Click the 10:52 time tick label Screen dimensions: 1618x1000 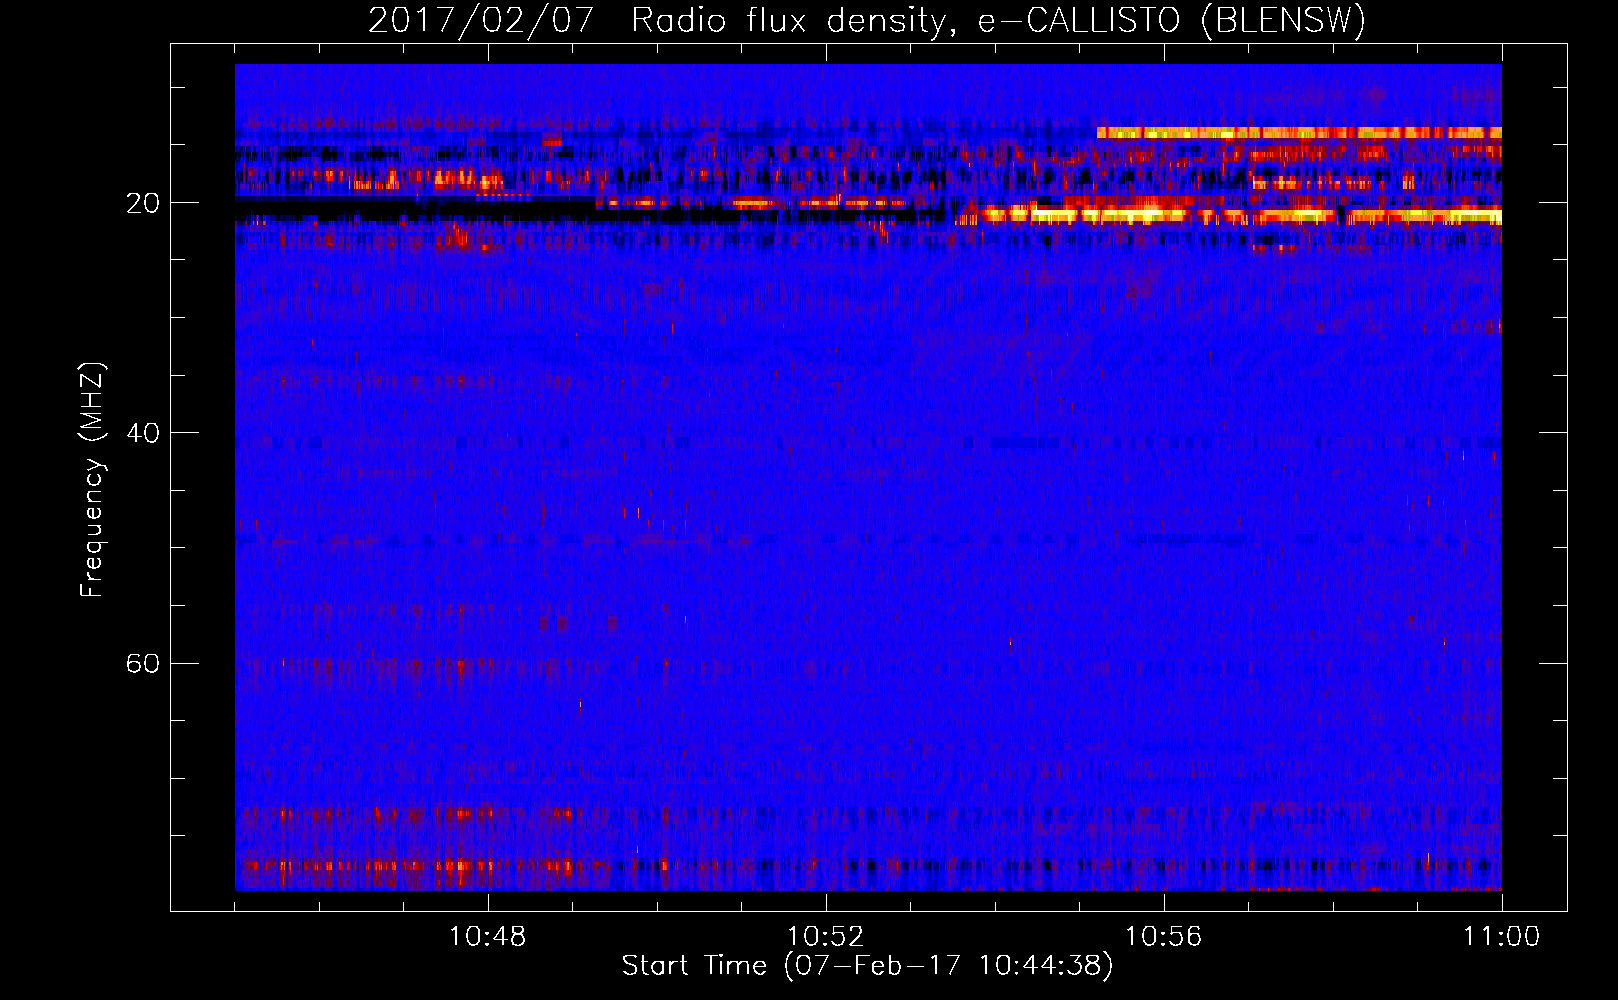coord(825,937)
